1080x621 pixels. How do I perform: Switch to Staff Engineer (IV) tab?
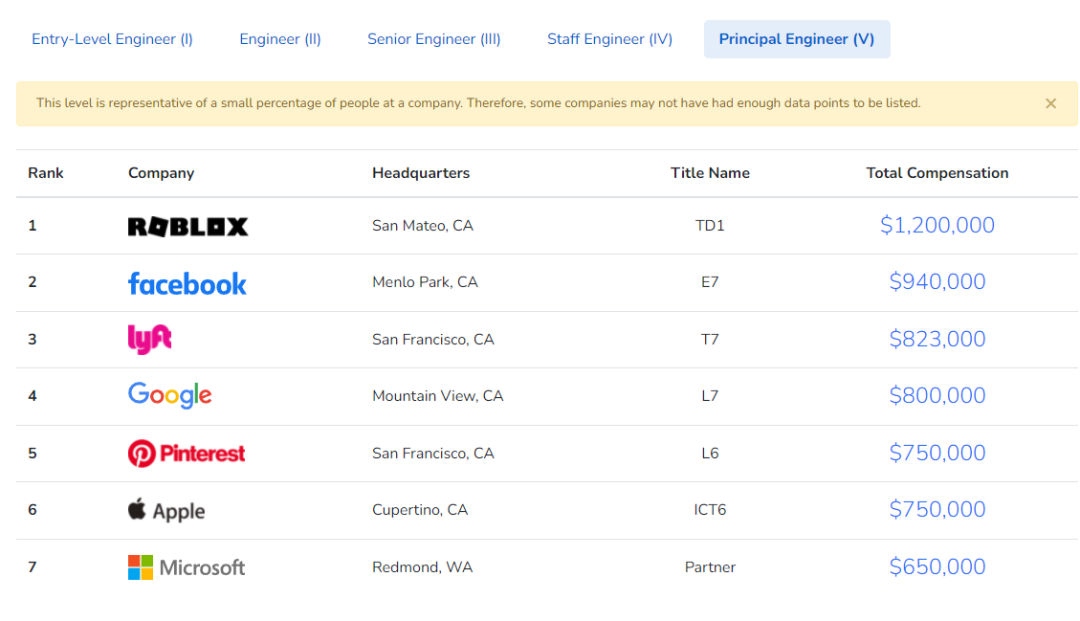click(610, 39)
